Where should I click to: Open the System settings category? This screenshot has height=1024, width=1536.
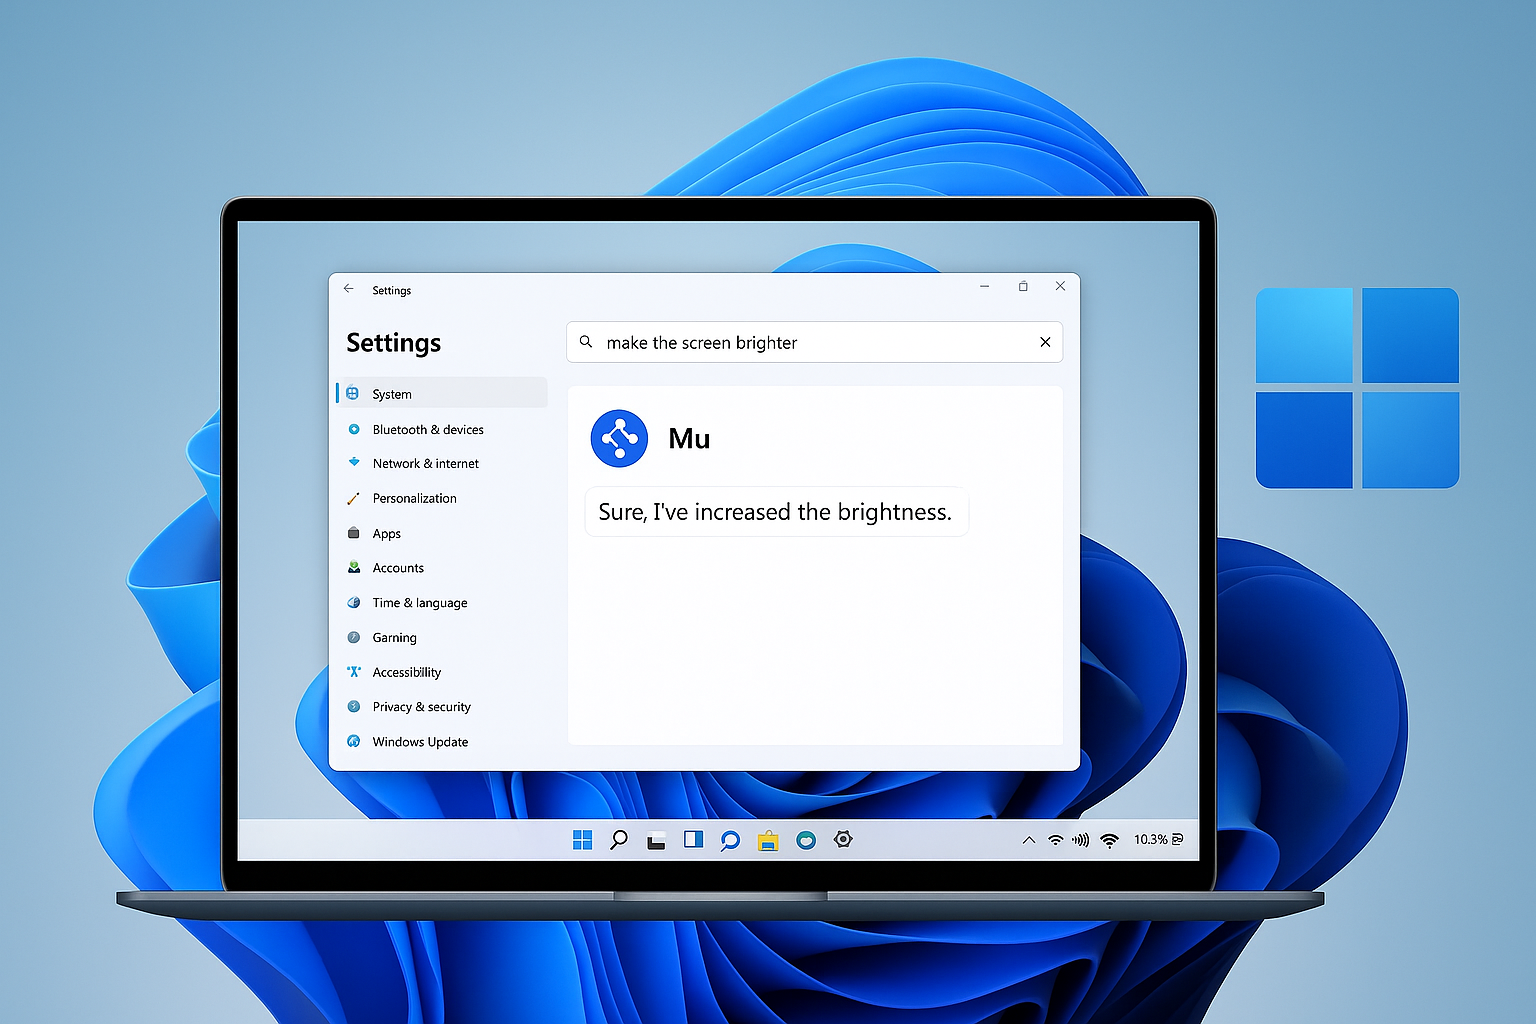(x=441, y=393)
